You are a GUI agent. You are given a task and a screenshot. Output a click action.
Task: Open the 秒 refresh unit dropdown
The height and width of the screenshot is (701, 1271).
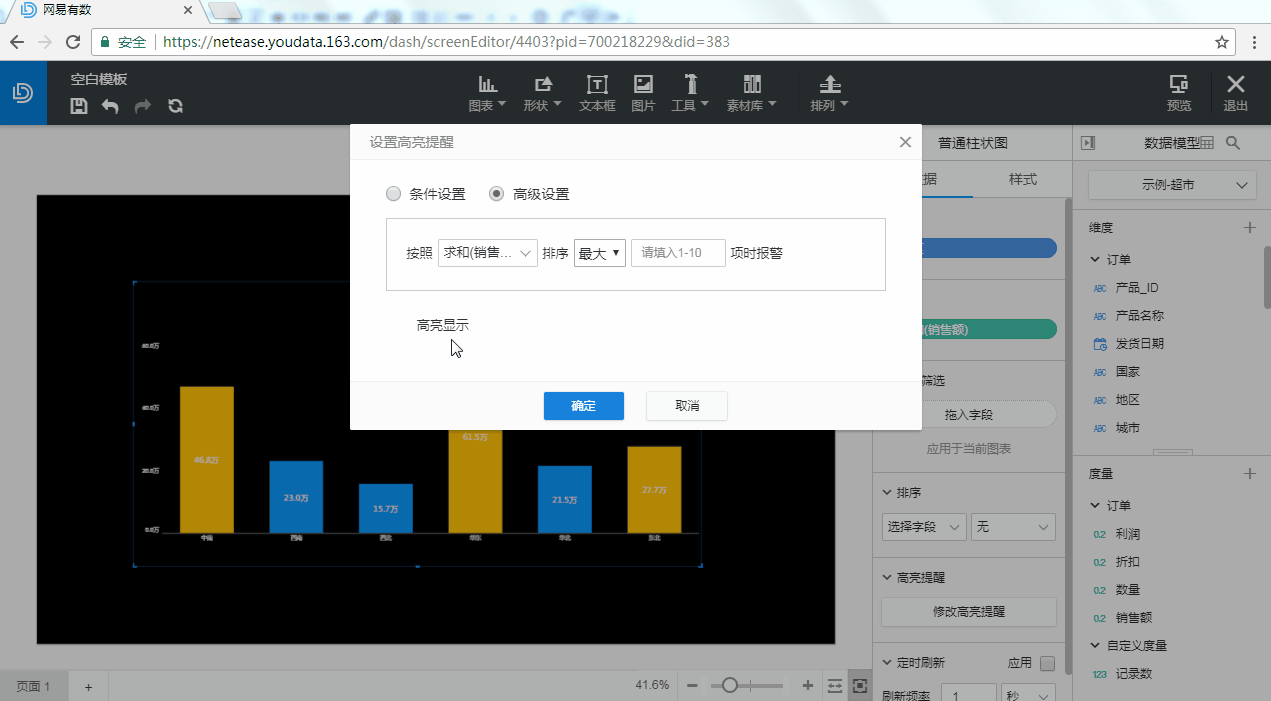click(1028, 696)
